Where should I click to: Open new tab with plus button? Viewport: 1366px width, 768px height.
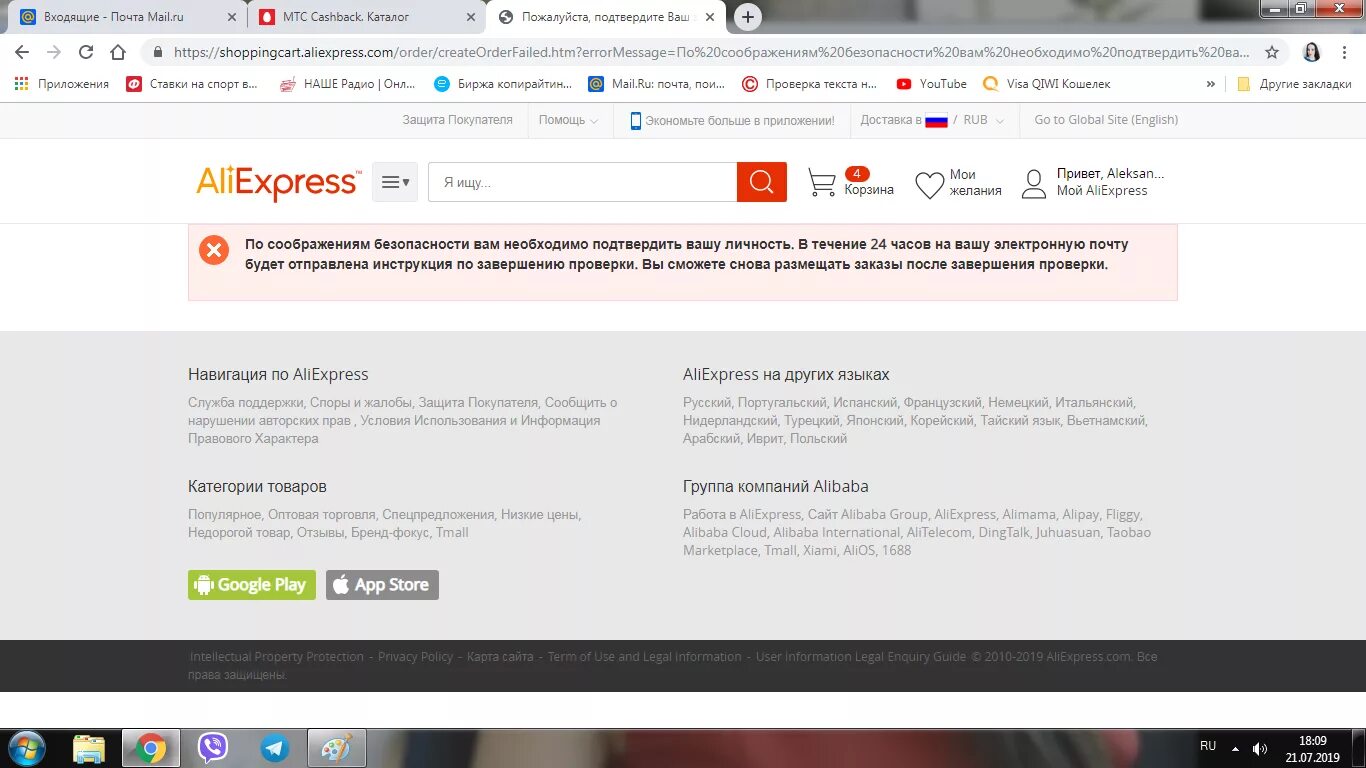pos(747,17)
